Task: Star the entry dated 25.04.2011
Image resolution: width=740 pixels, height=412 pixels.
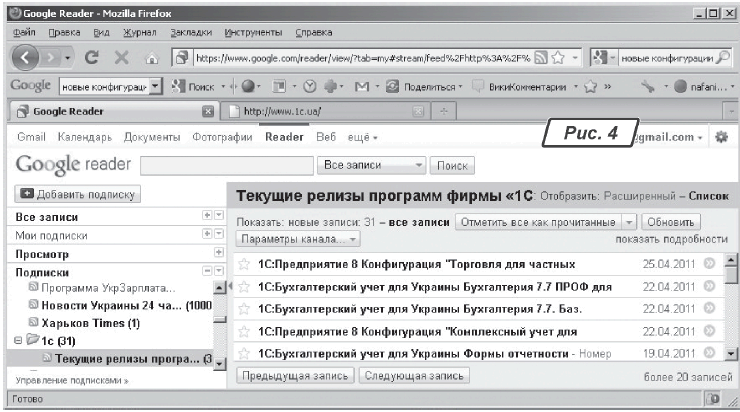Action: [243, 264]
